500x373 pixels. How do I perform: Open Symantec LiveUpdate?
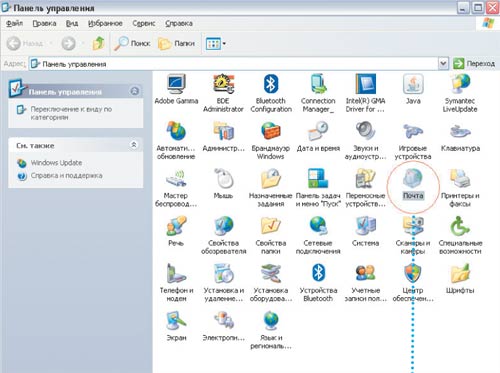460,93
